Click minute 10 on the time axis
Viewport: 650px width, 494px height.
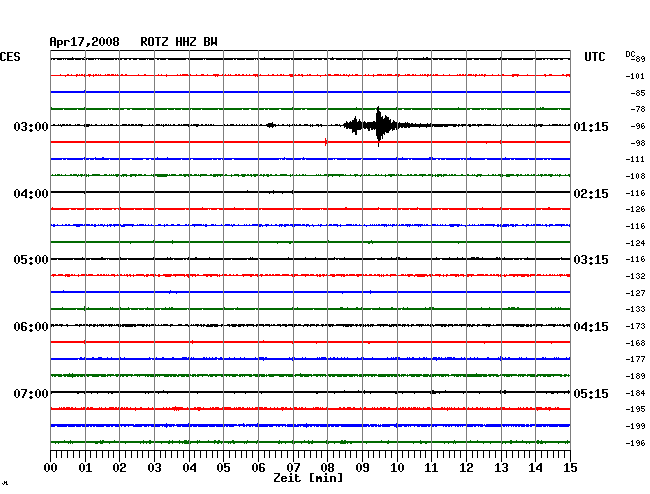397,468
